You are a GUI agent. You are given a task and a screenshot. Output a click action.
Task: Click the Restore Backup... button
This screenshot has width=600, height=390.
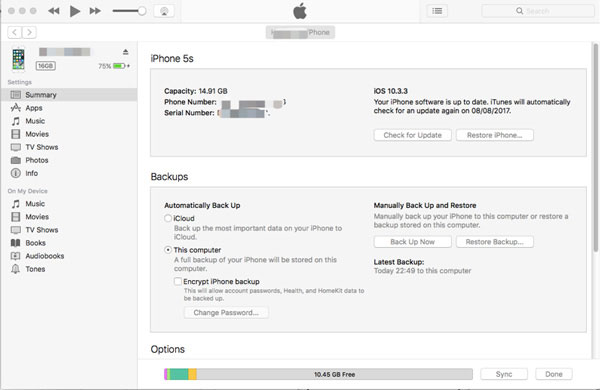coord(494,242)
